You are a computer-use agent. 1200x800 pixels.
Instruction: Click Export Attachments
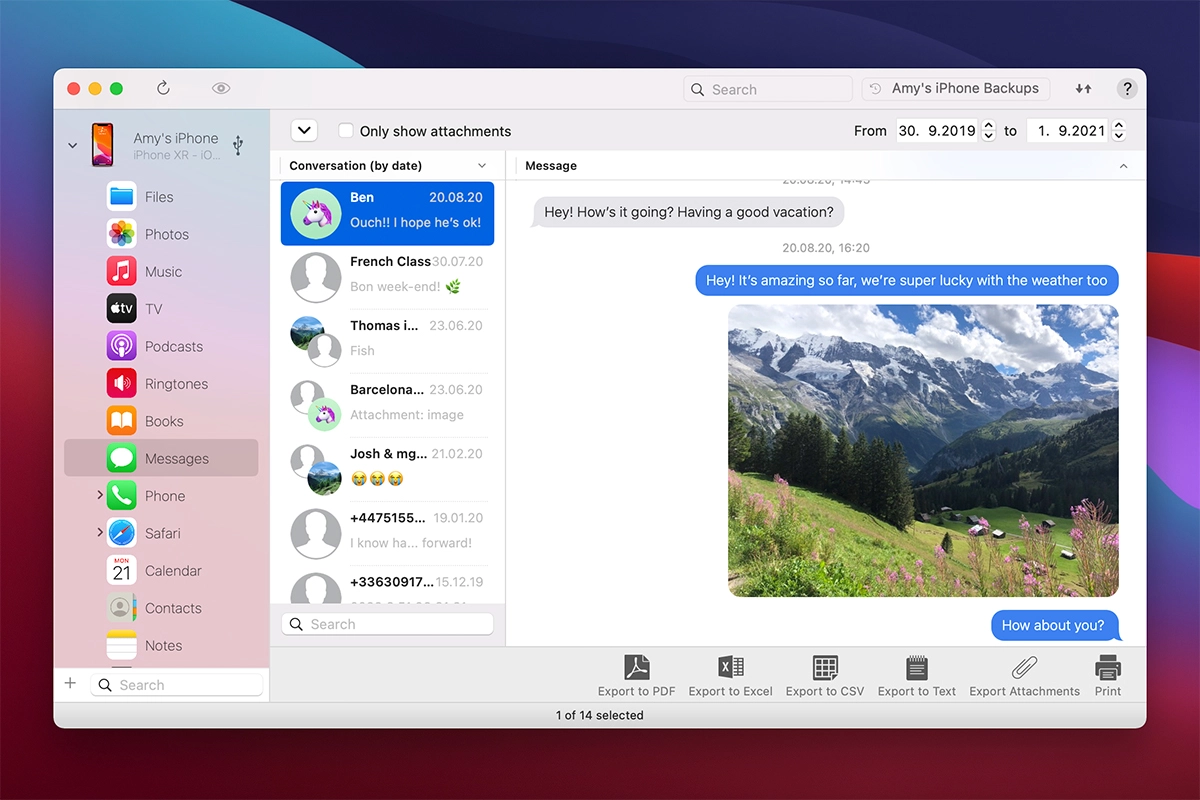coord(1024,675)
